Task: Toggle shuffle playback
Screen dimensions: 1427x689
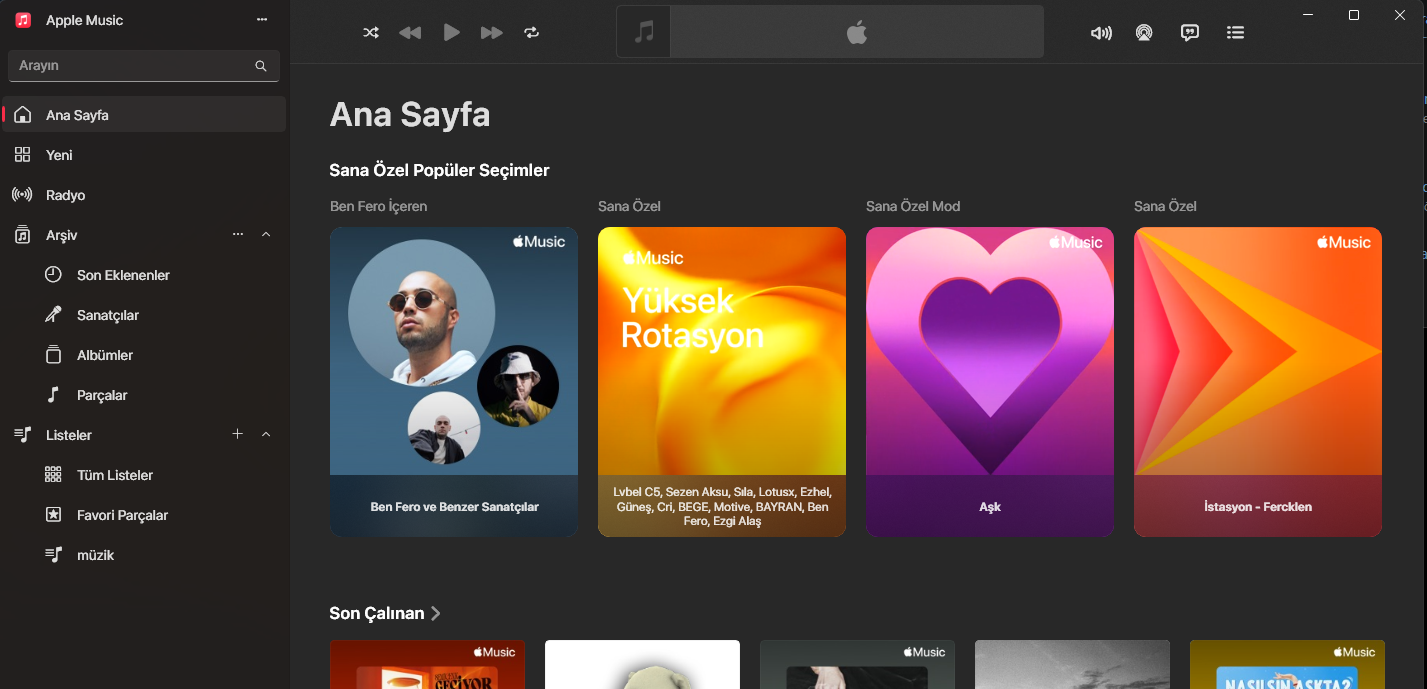Action: pos(371,32)
